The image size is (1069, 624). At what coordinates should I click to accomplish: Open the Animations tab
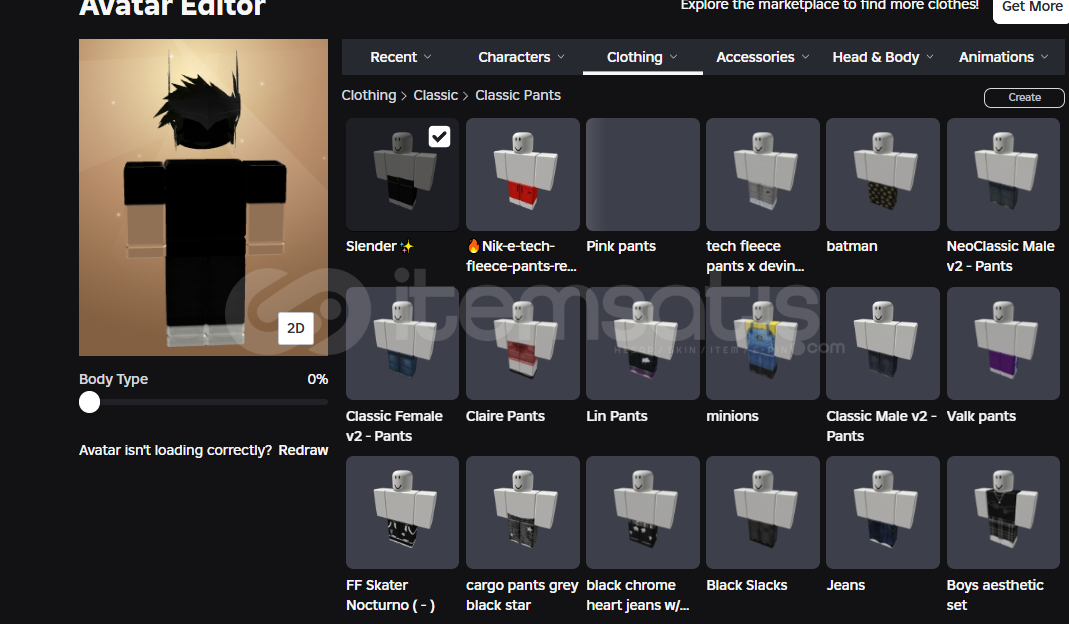(1004, 57)
